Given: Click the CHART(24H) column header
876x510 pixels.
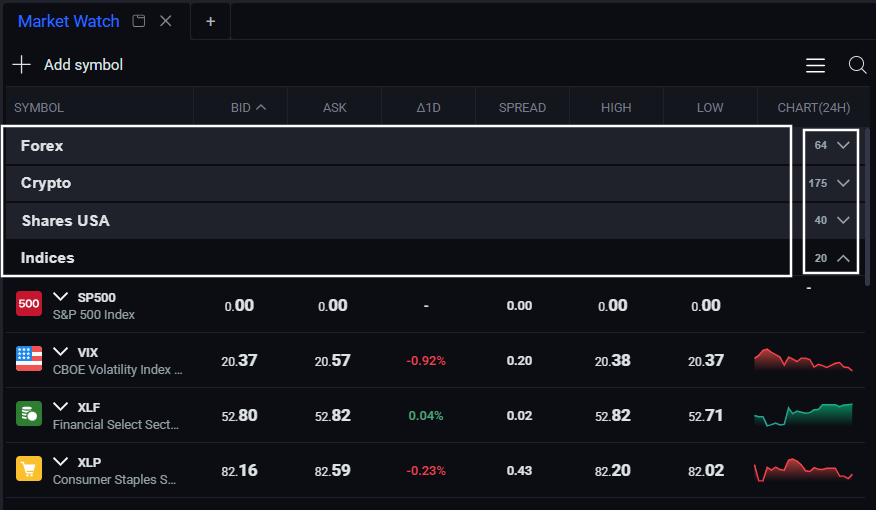Looking at the screenshot, I should pyautogui.click(x=814, y=108).
